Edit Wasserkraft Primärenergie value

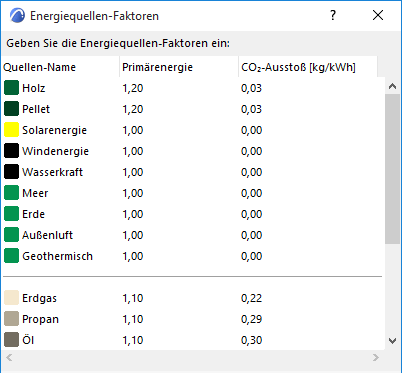coord(133,172)
